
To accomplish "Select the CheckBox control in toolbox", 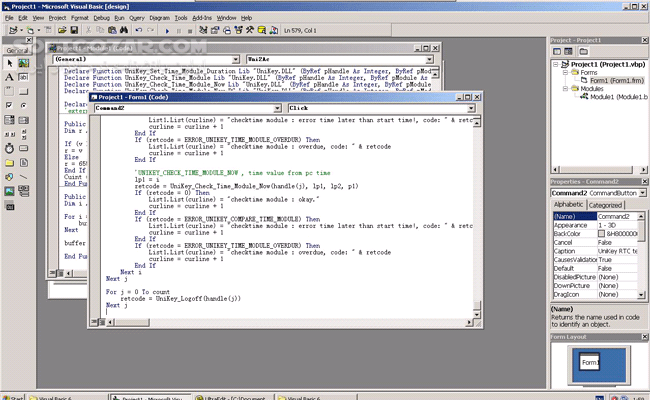I will (8, 104).
